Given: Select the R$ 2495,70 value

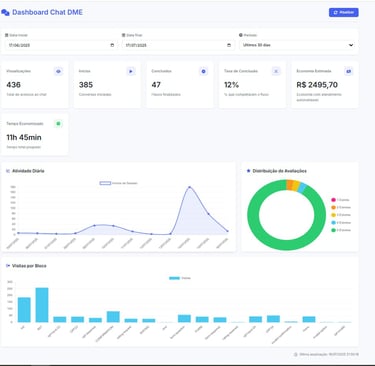Looking at the screenshot, I should [x=317, y=85].
